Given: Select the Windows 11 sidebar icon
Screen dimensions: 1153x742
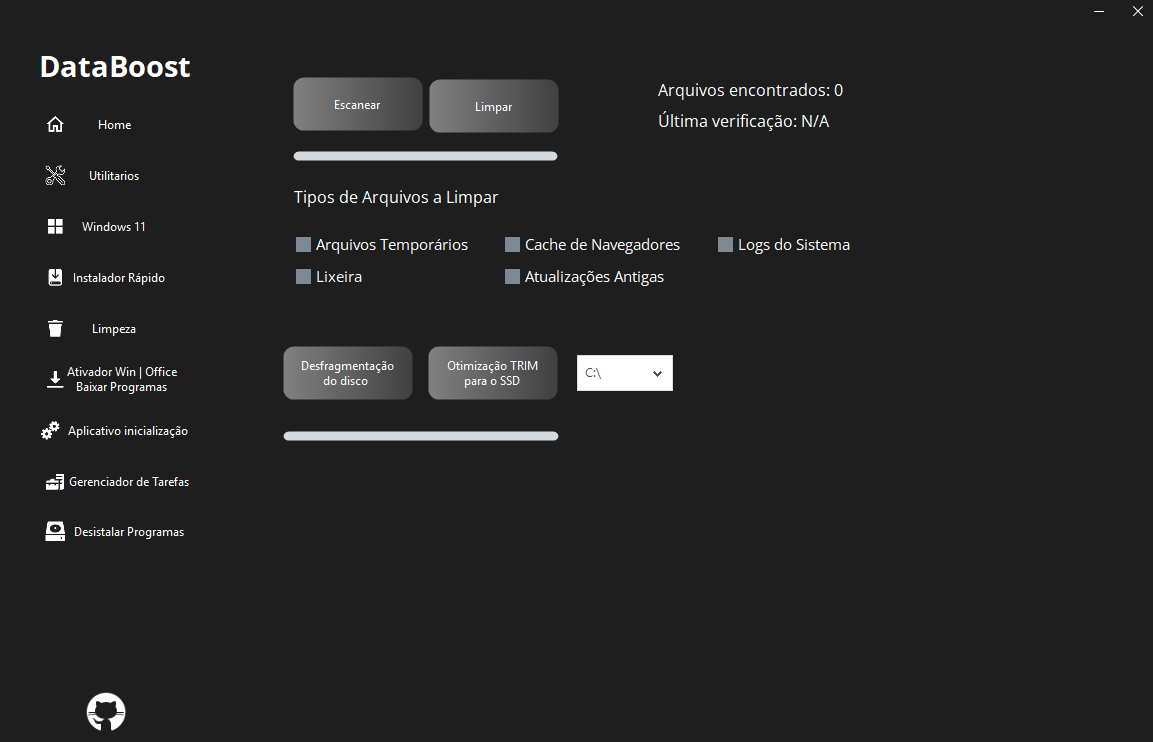Looking at the screenshot, I should coord(54,225).
